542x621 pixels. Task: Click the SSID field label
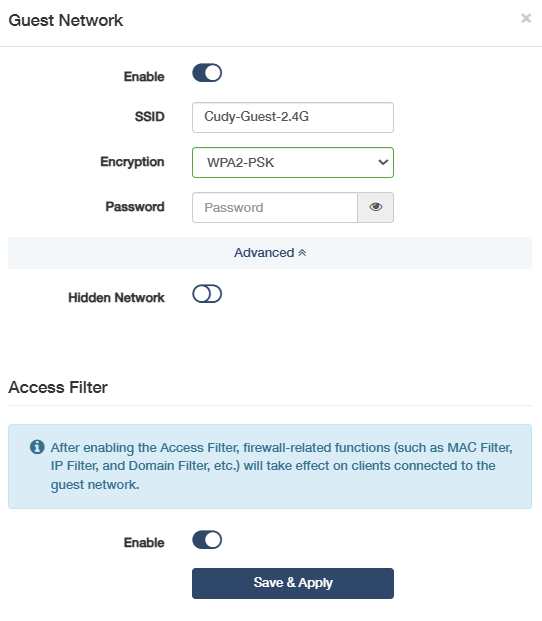[150, 116]
